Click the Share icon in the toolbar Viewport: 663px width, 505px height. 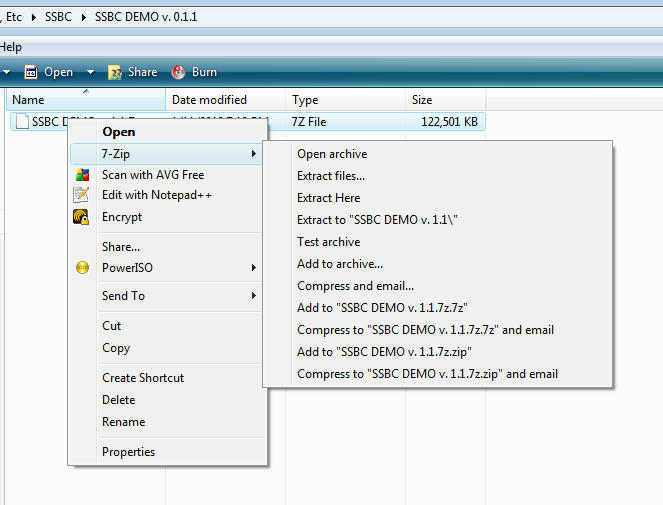point(115,72)
